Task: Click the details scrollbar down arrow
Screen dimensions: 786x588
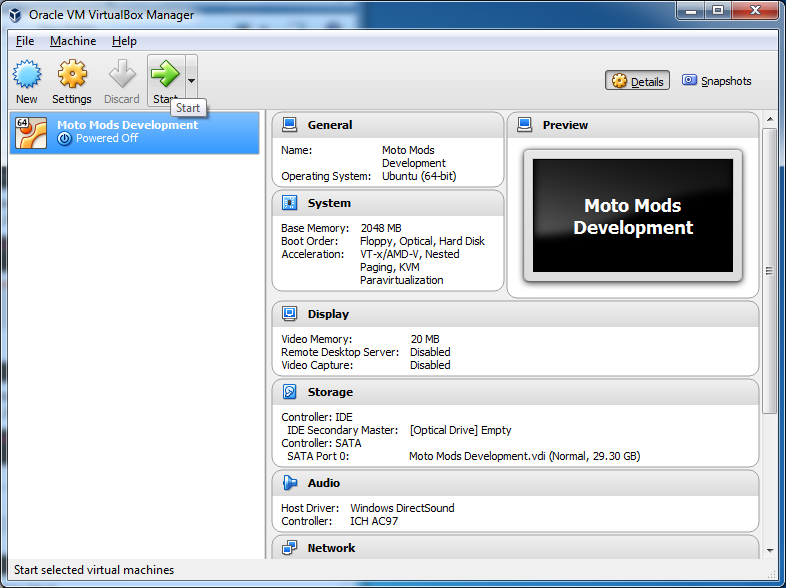Action: coord(770,551)
